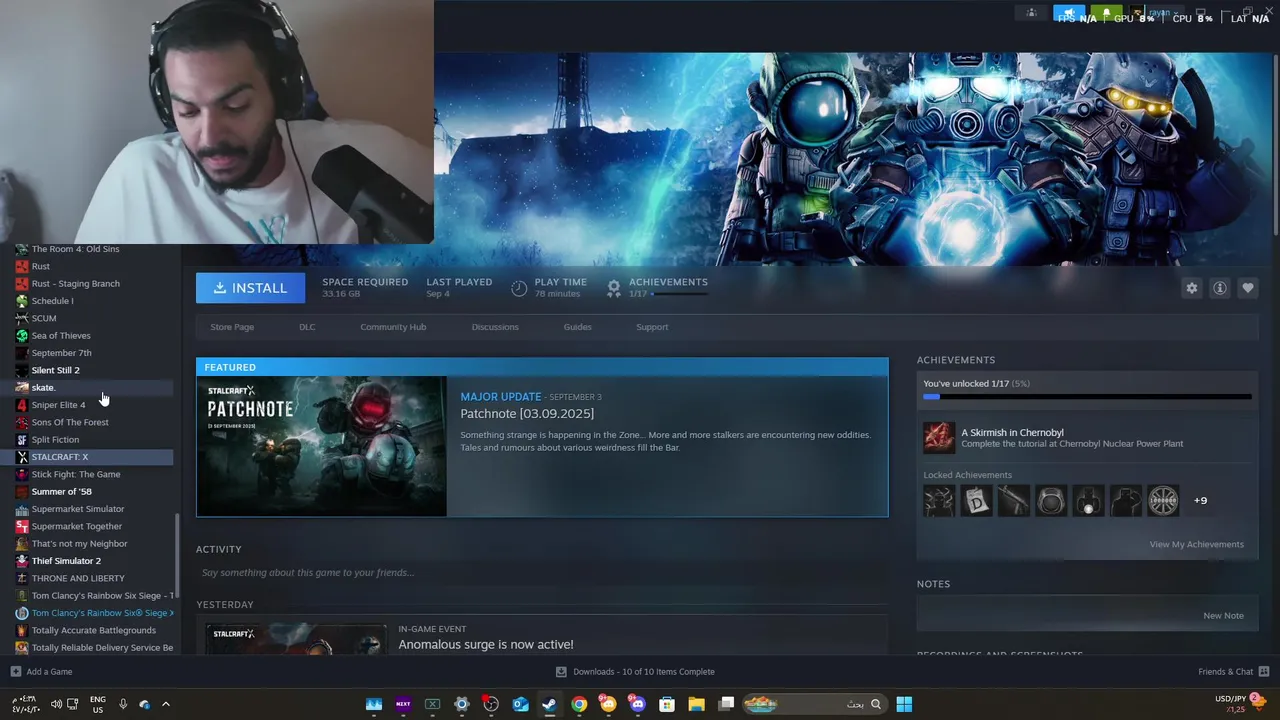The width and height of the screenshot is (1280, 720).
Task: Open the Xbox app taskbar icon
Action: (x=432, y=704)
